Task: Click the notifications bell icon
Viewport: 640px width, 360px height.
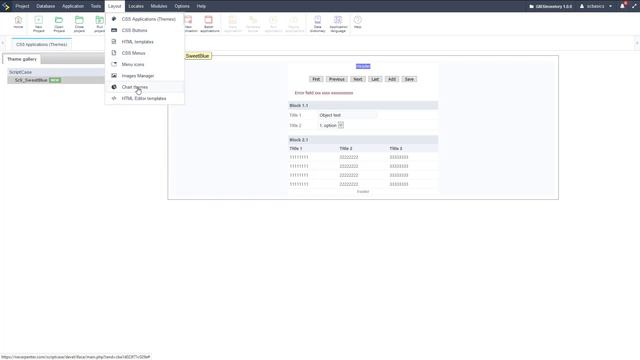Action: point(622,6)
